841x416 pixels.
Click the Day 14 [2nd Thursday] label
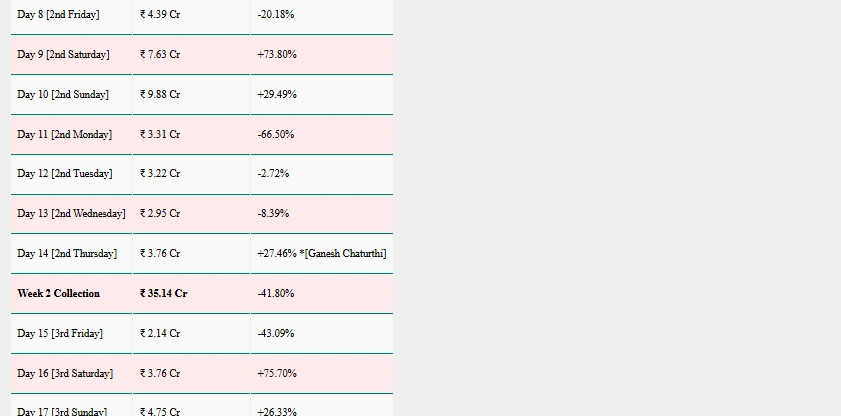click(x=67, y=253)
